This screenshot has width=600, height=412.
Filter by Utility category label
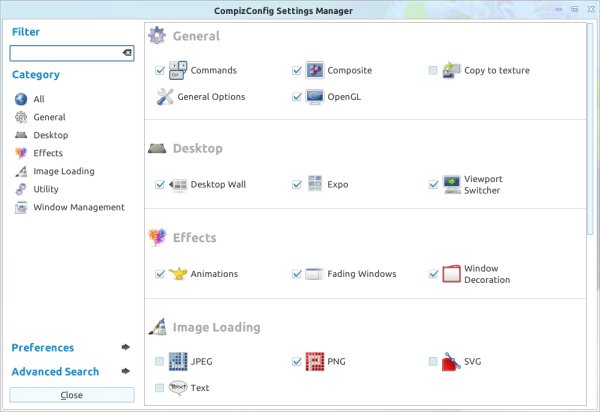[46, 189]
